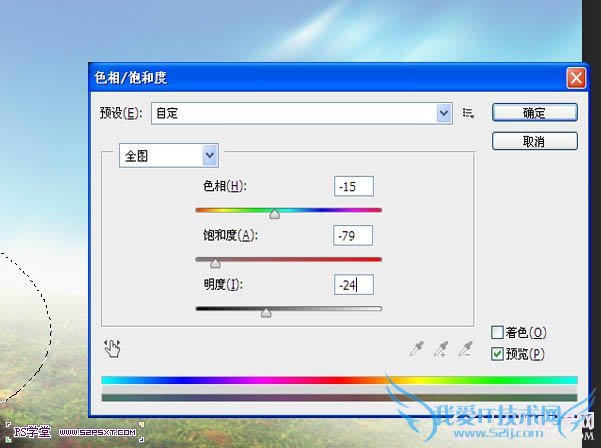
Task: Select the add-to-sample eyedropper (plus)
Action: coord(441,349)
